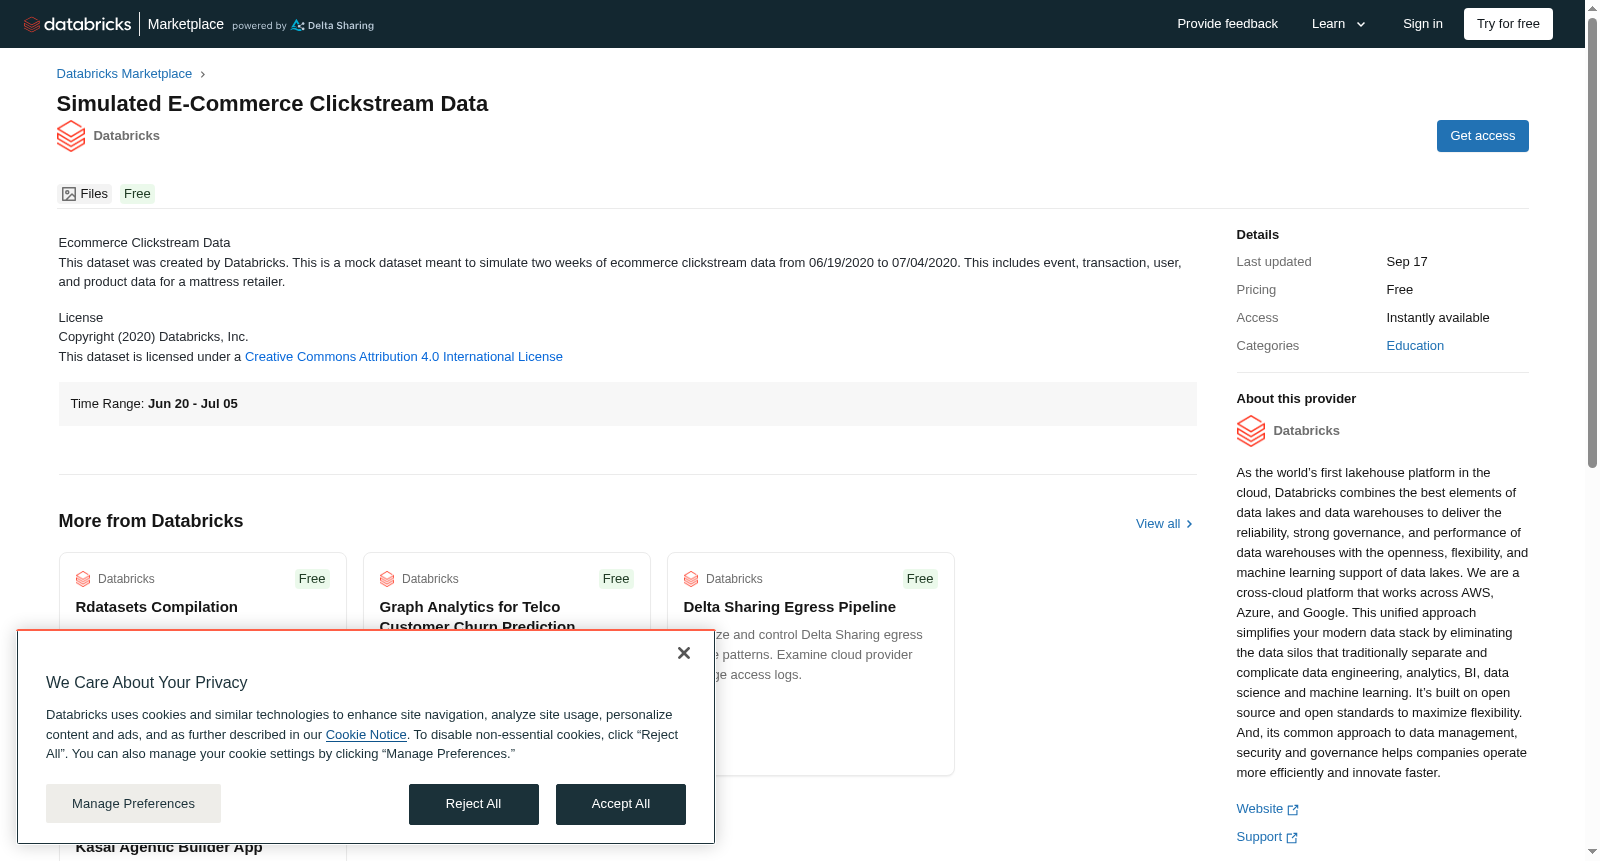Screen dimensions: 1600x861
Task: Click provider icon on Delta Sharing Egress card
Action: pyautogui.click(x=691, y=579)
